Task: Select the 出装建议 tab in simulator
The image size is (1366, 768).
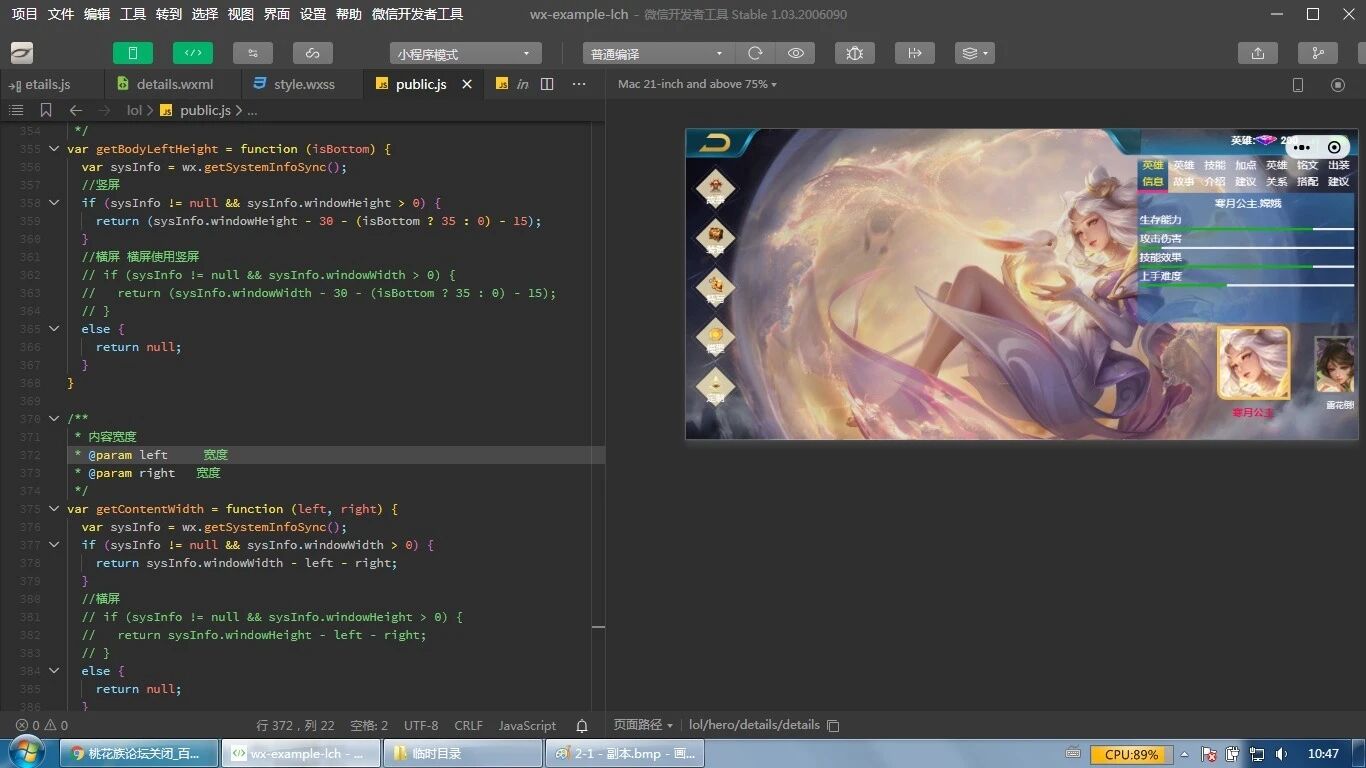Action: [1339, 174]
